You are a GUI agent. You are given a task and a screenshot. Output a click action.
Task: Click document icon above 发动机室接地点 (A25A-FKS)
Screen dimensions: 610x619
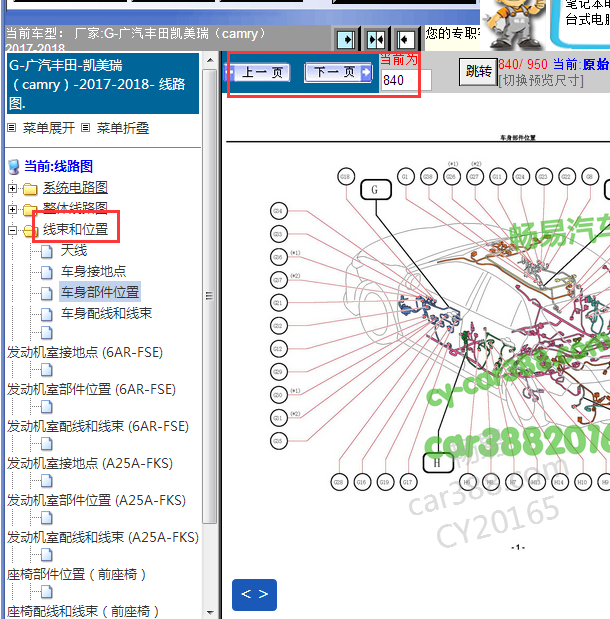coord(47,444)
